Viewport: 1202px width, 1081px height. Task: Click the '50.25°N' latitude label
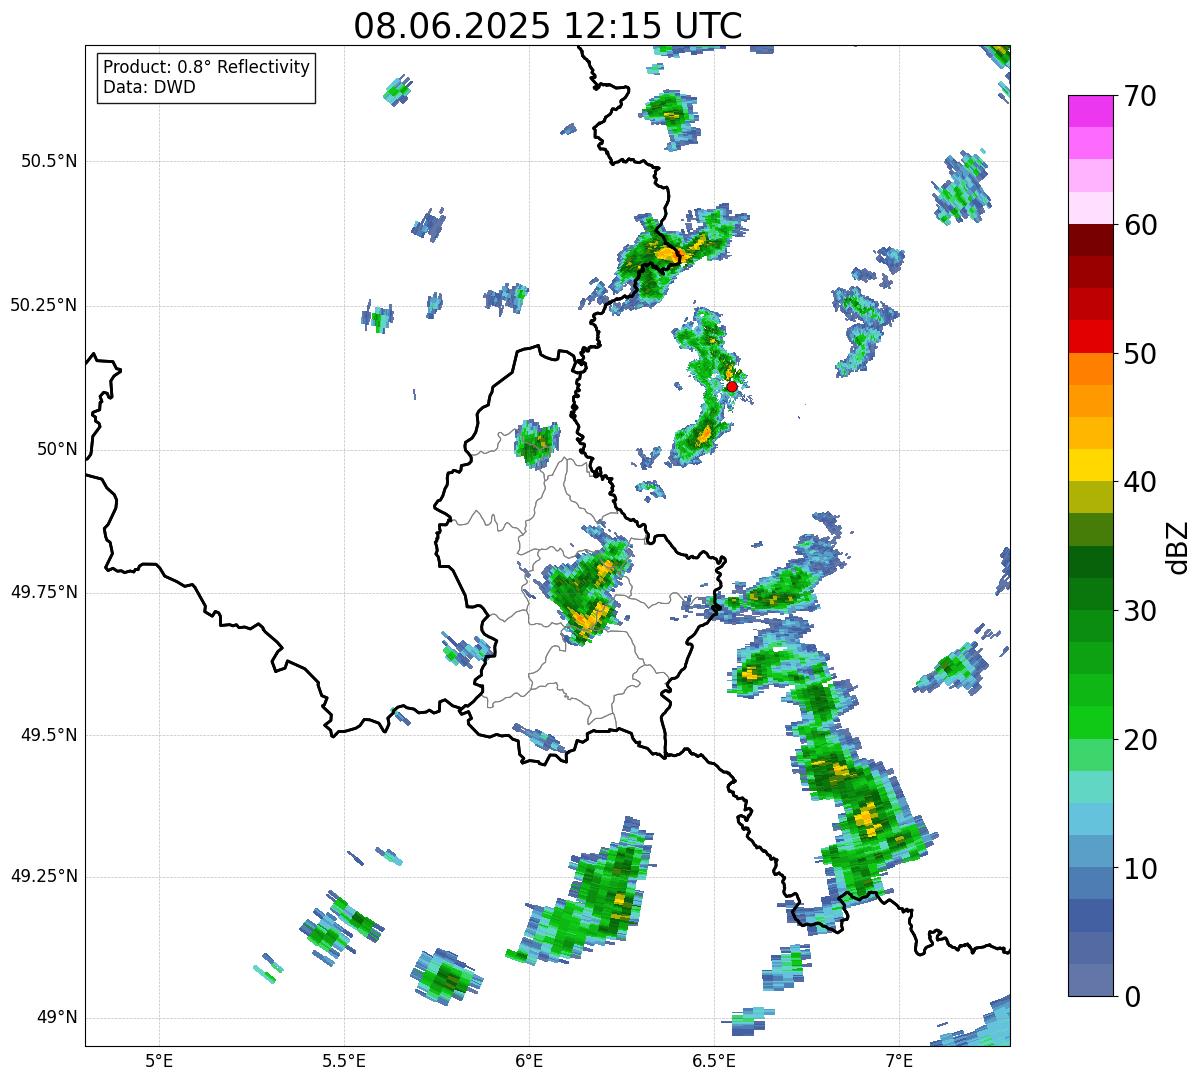[44, 305]
